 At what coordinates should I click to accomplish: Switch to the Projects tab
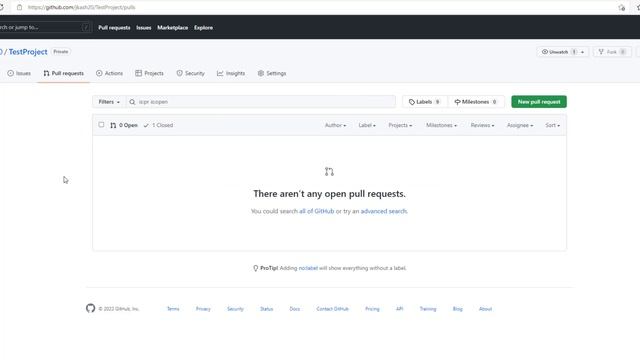click(149, 73)
